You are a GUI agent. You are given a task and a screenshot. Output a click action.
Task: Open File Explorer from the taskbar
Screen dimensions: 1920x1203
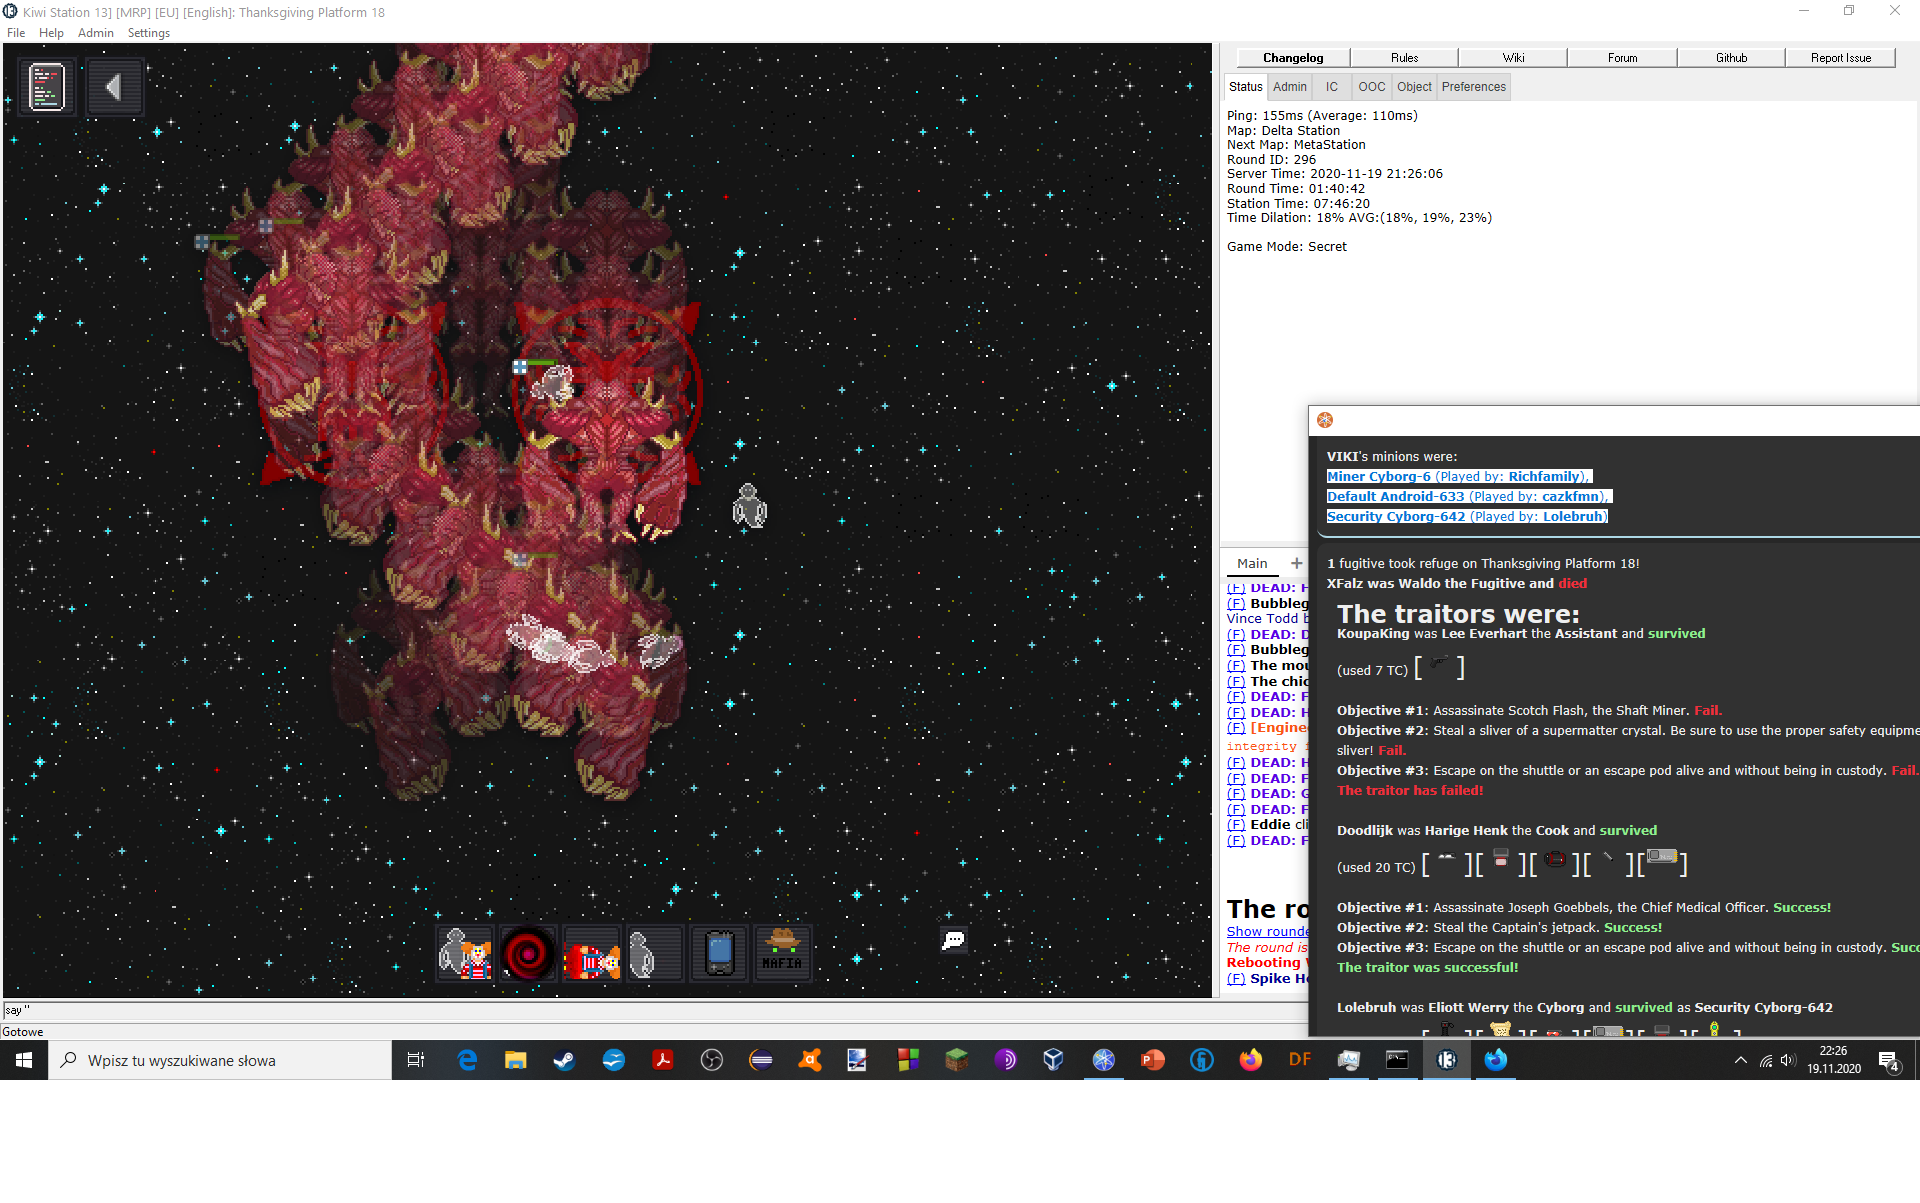pyautogui.click(x=516, y=1060)
